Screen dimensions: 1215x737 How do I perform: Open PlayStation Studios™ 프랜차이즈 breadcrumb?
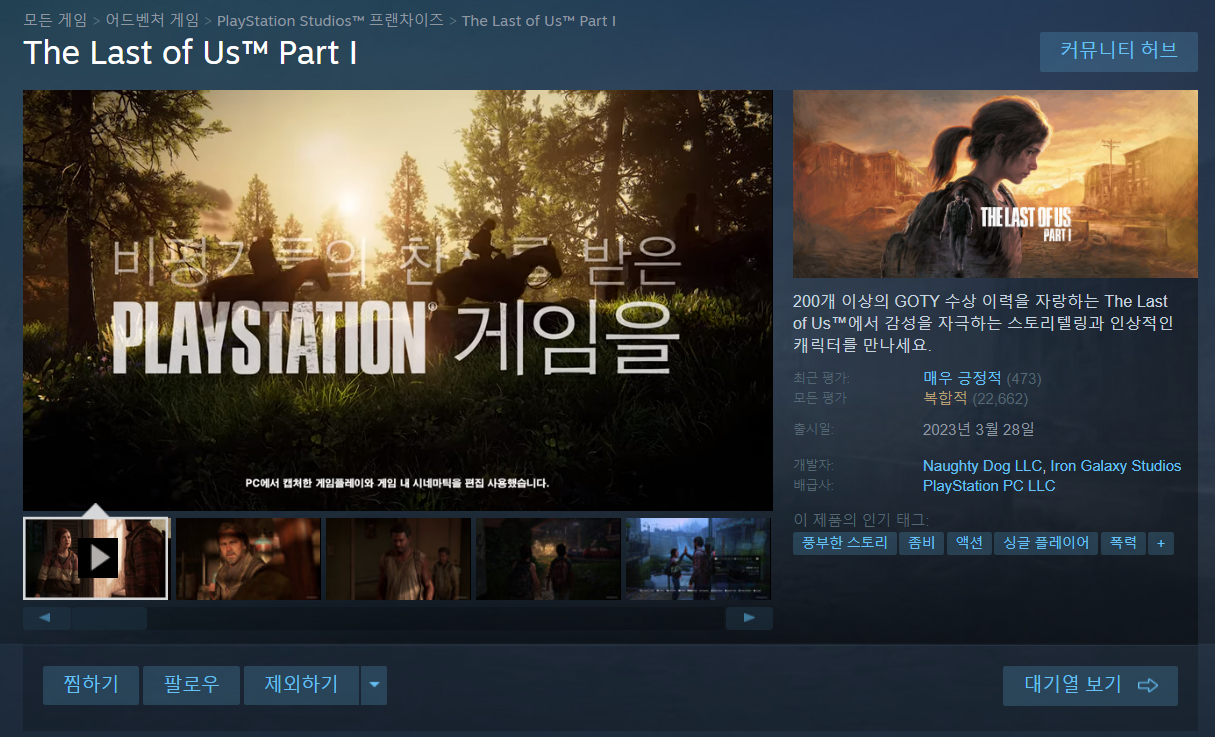click(x=329, y=20)
